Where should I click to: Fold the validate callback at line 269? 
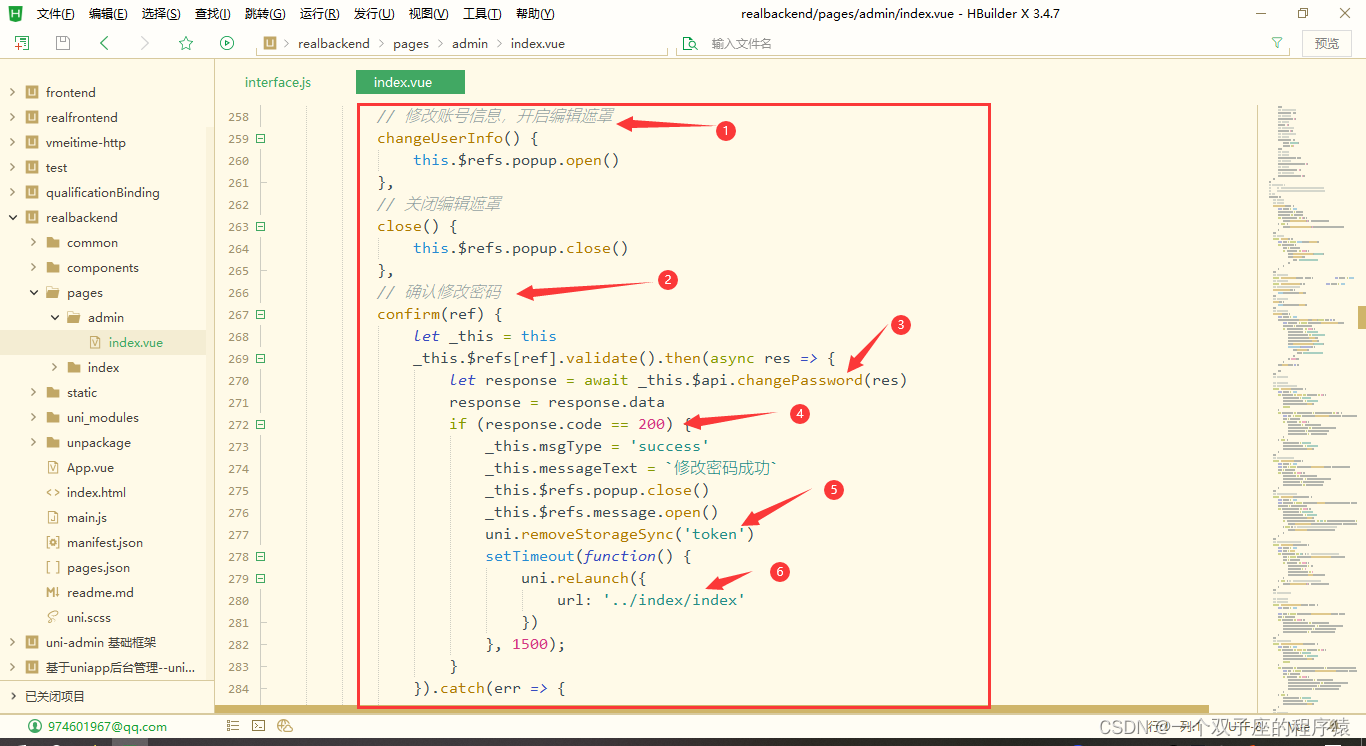coord(261,358)
